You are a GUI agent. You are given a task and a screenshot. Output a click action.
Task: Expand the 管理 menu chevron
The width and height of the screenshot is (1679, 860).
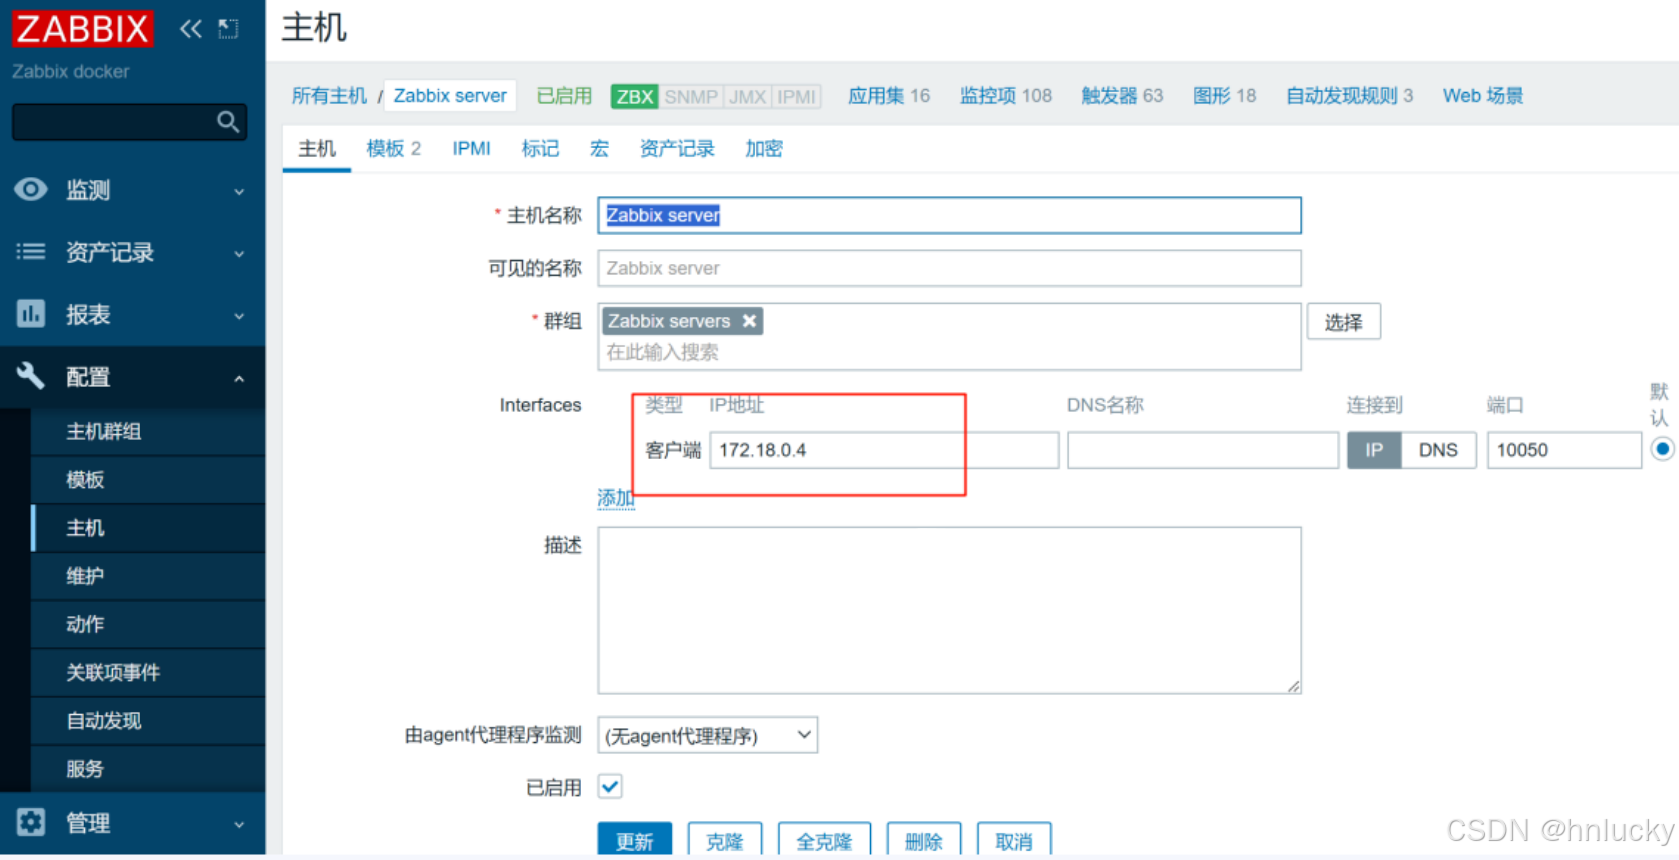239,824
